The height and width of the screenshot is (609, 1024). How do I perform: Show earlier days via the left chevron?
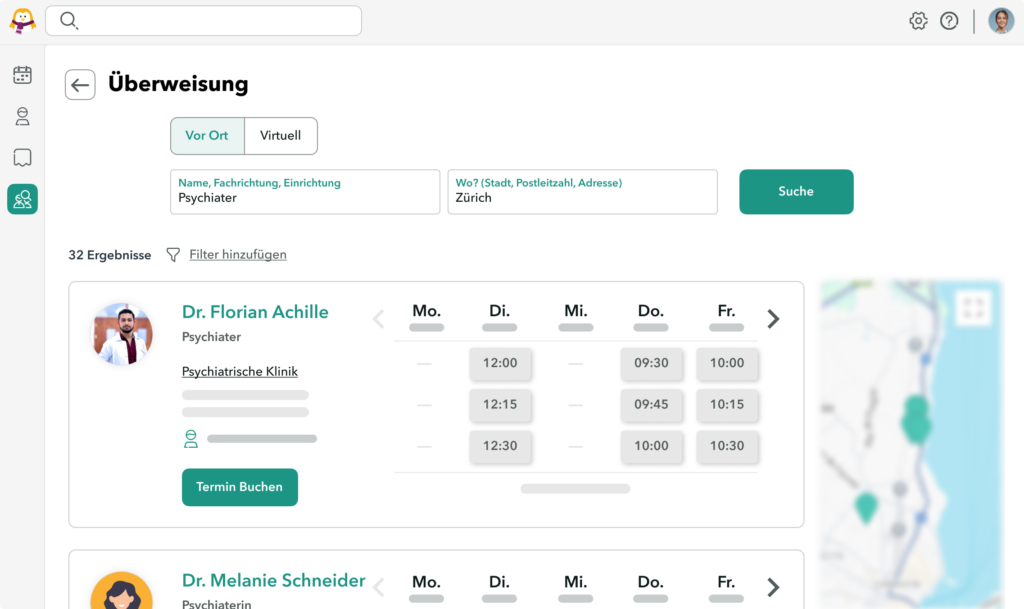[378, 318]
